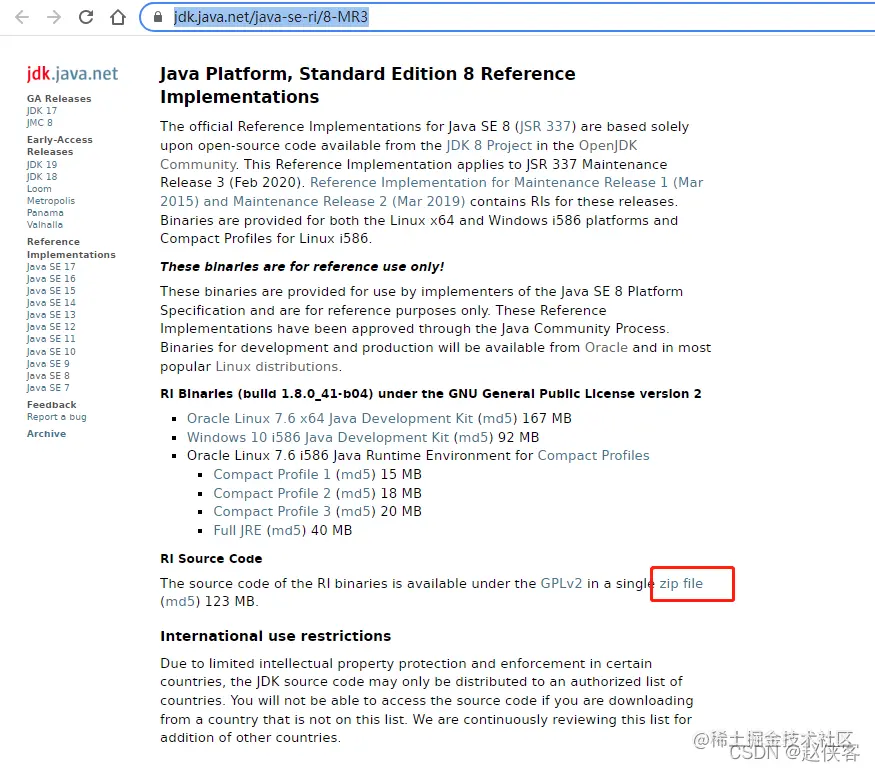Click the GA Releases sidebar heading
Viewport: 875px width, 771px height.
point(59,99)
